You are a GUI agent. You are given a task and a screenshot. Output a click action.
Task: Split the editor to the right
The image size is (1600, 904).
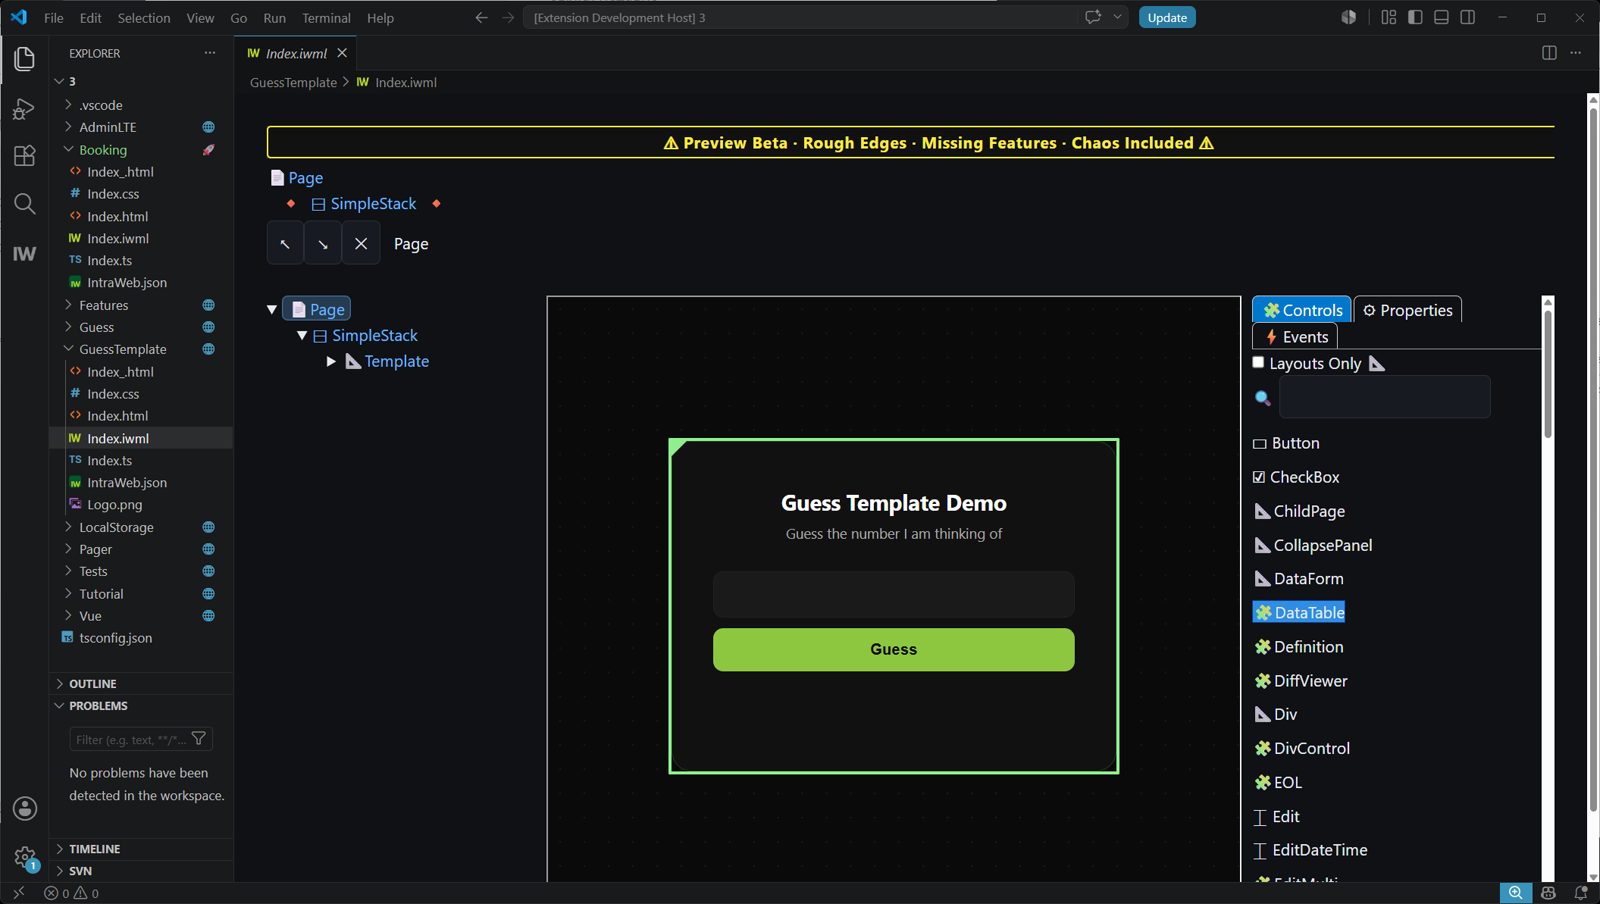[1549, 53]
